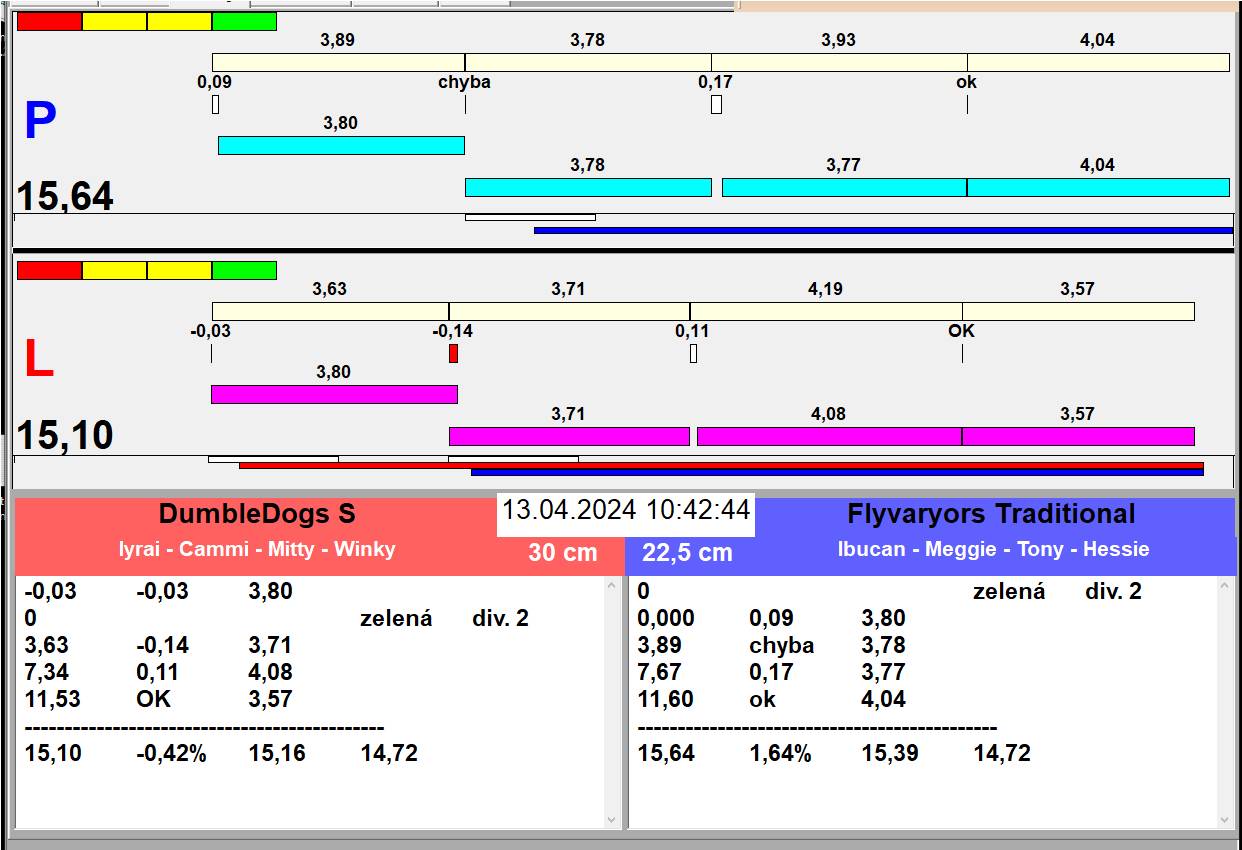Select the red -0,14 fault marker in lane L
This screenshot has width=1242, height=850.
pyautogui.click(x=453, y=353)
